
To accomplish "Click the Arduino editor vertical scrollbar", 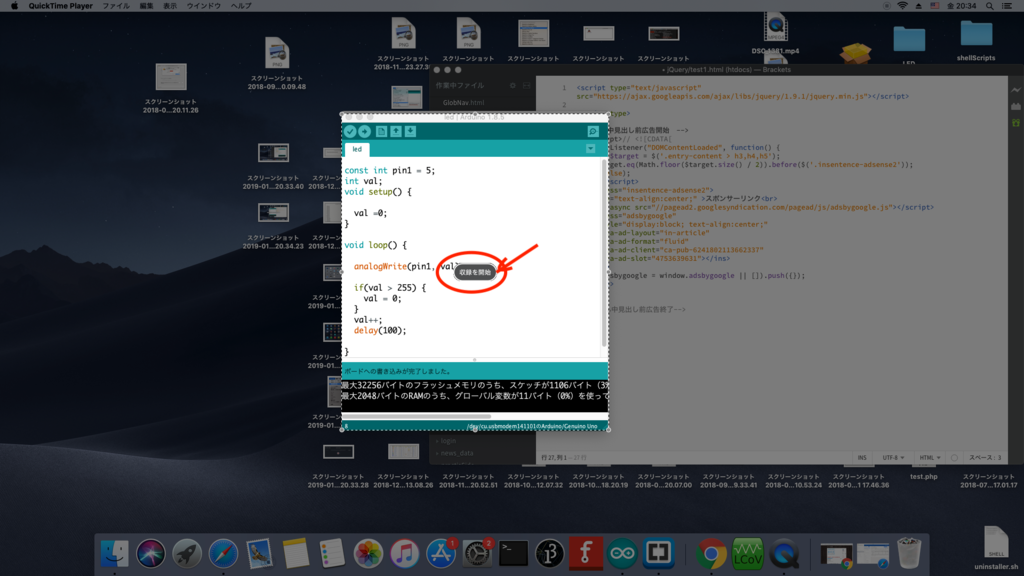I will (x=604, y=255).
